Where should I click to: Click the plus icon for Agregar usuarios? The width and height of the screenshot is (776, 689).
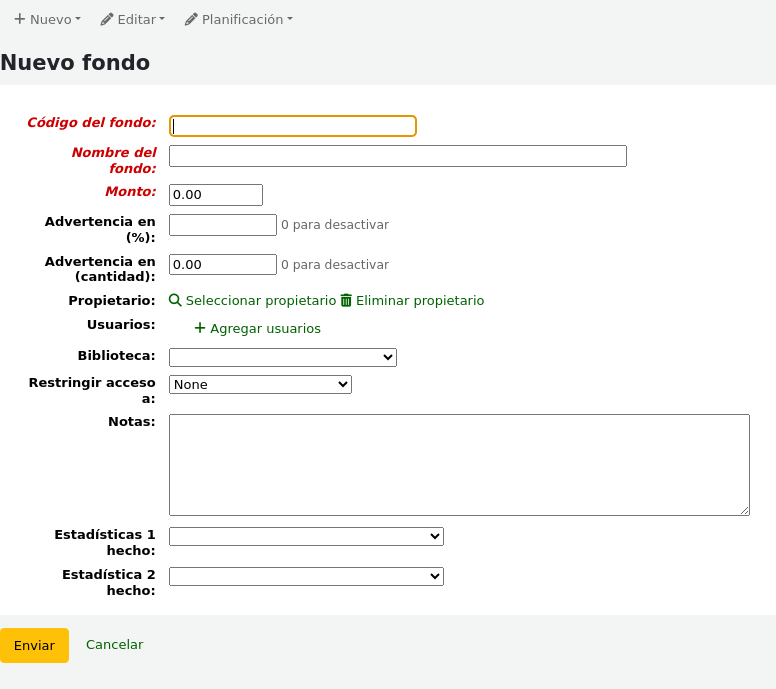pos(200,328)
